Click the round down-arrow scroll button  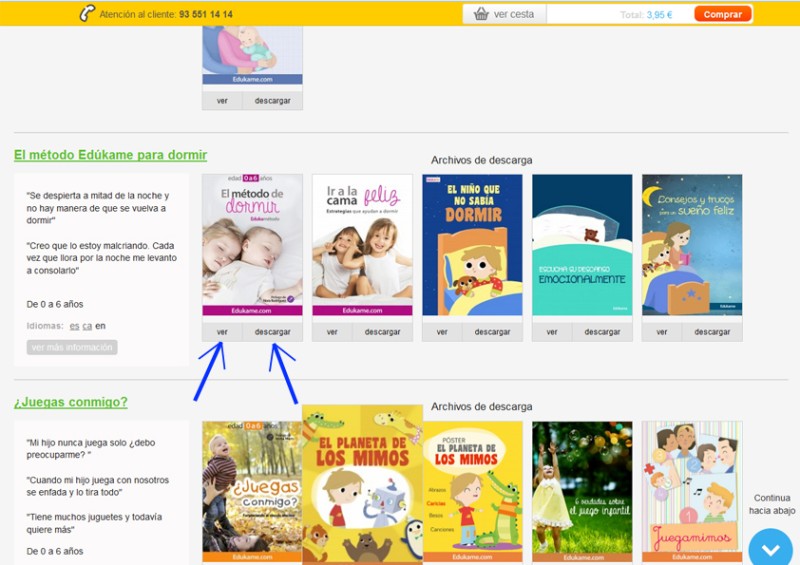coord(771,548)
